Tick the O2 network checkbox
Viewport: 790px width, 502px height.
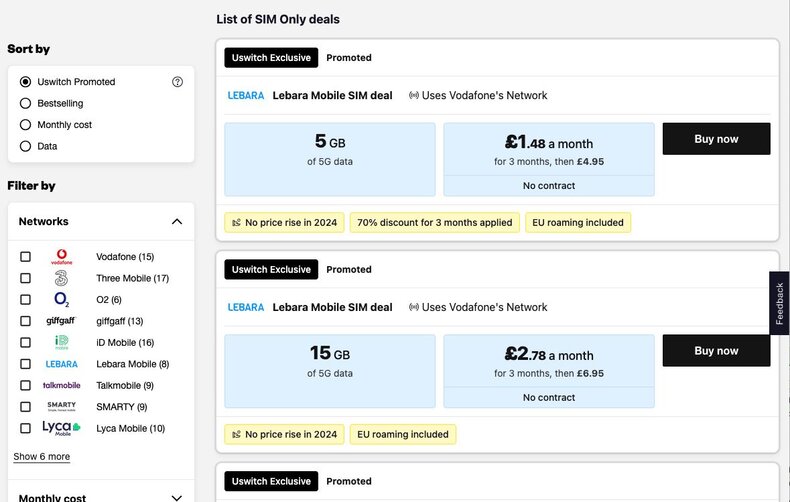tap(25, 299)
